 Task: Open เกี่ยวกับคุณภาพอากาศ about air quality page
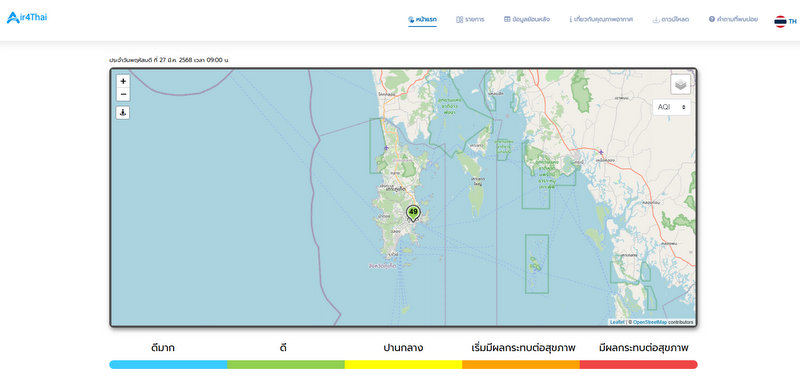pyautogui.click(x=601, y=19)
